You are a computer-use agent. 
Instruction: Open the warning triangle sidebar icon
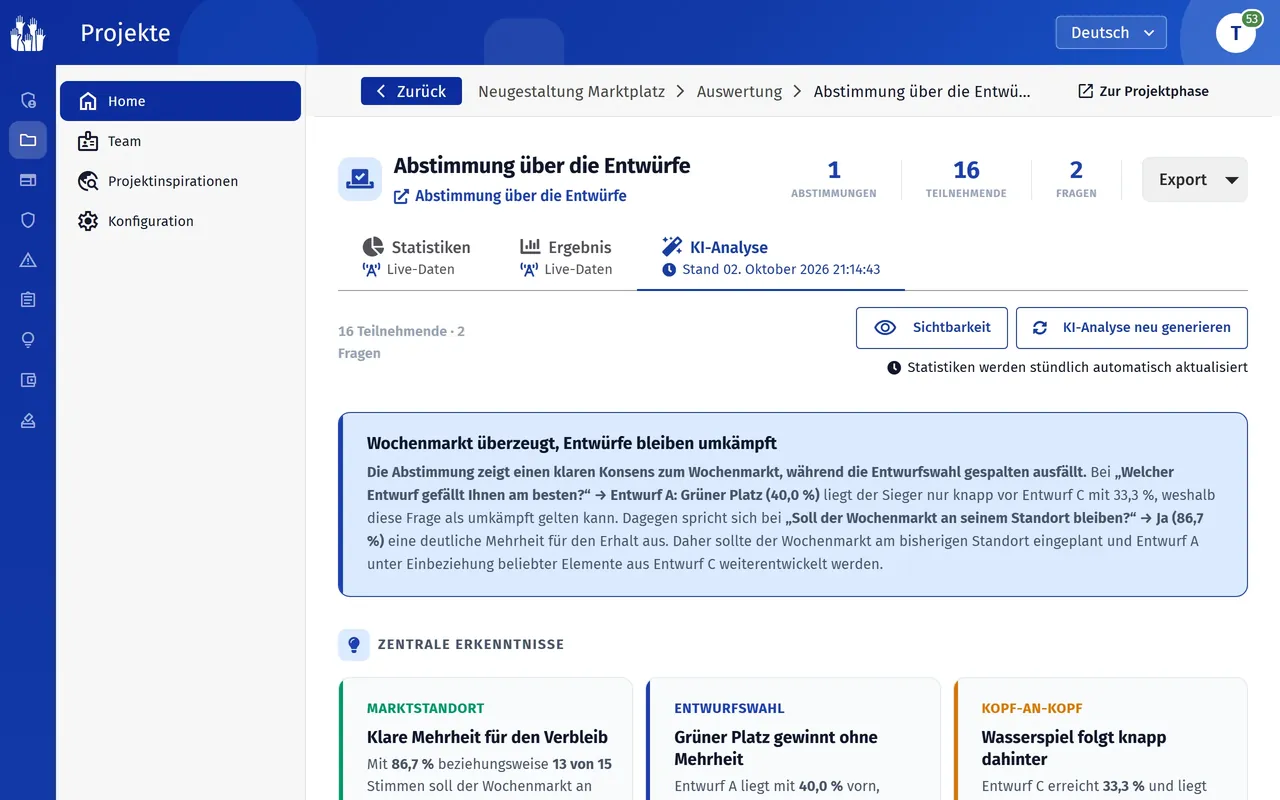28,260
